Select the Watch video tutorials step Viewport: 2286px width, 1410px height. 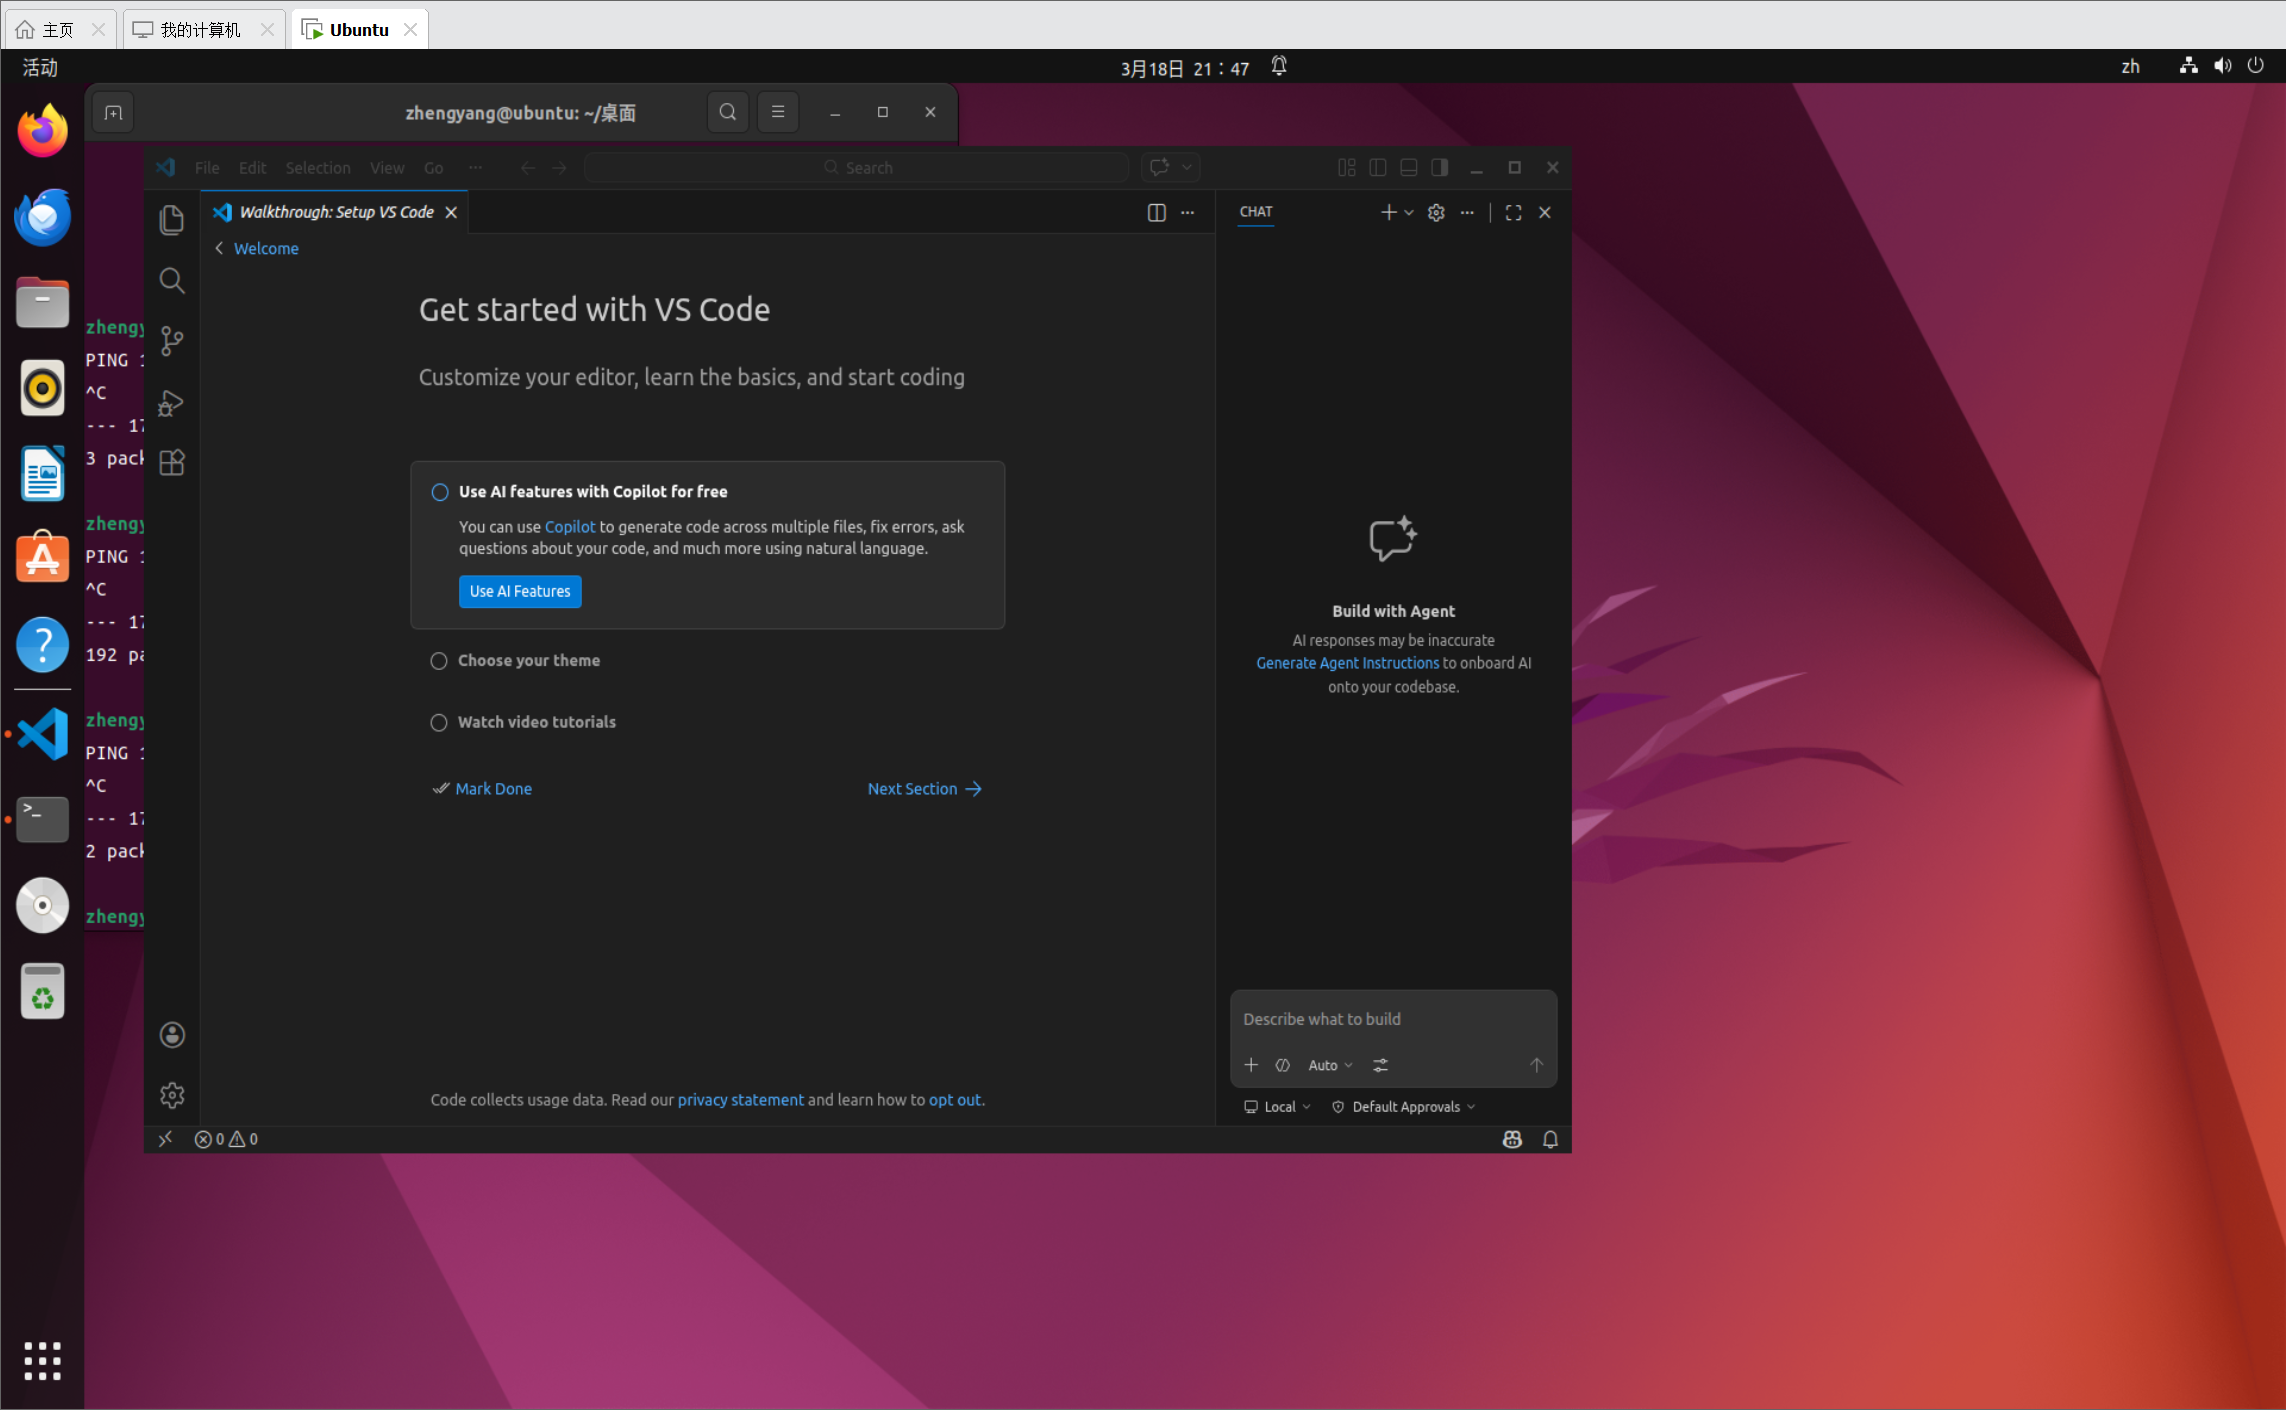536,722
